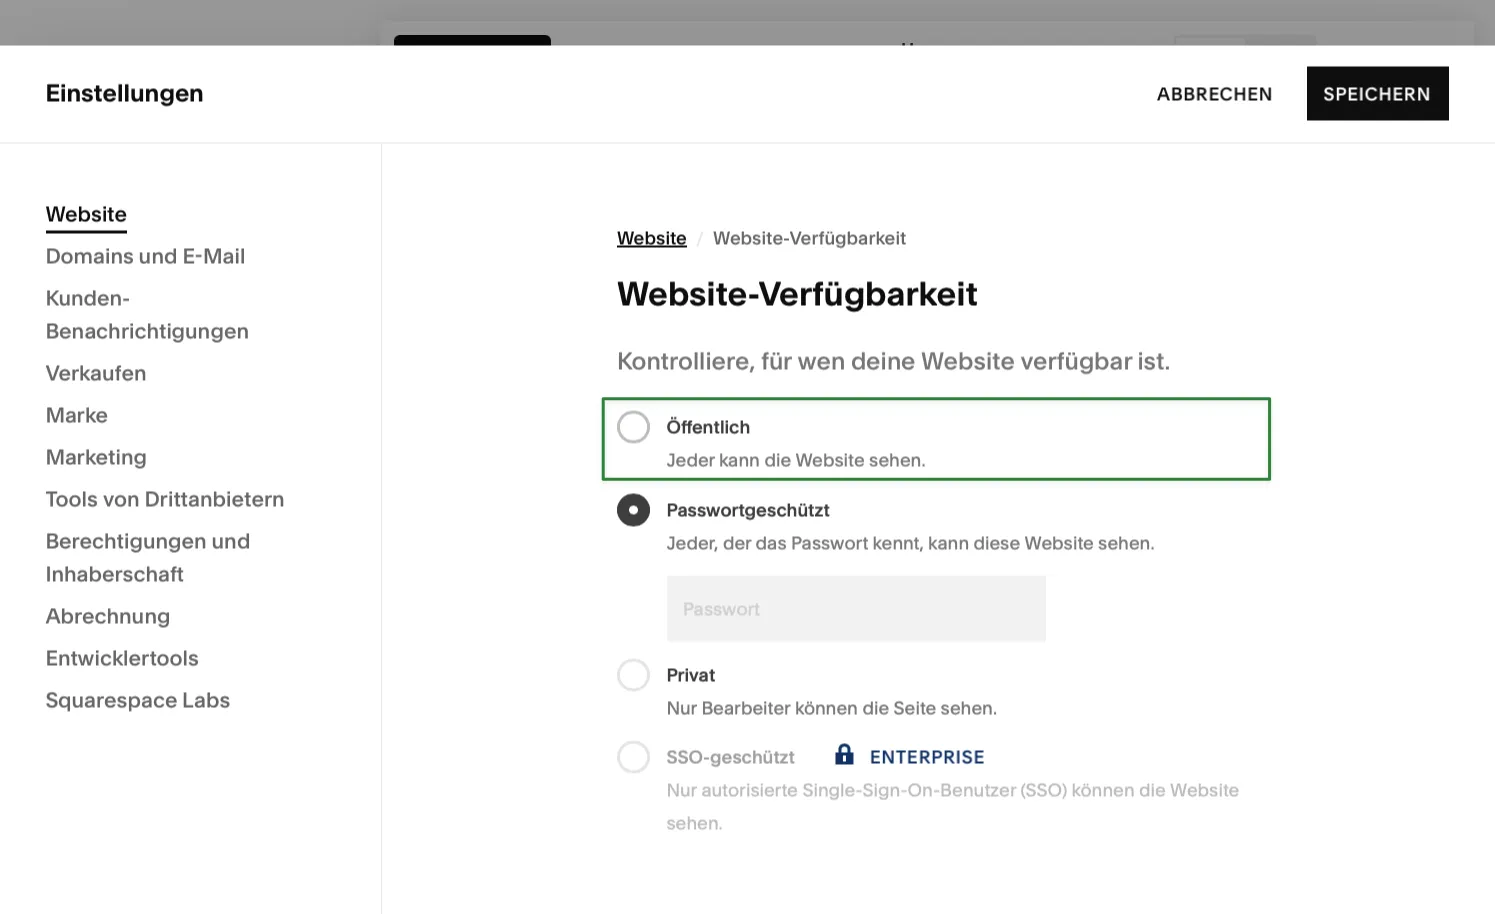This screenshot has width=1495, height=914.
Task: Open Website in the settings sidebar
Action: point(86,214)
